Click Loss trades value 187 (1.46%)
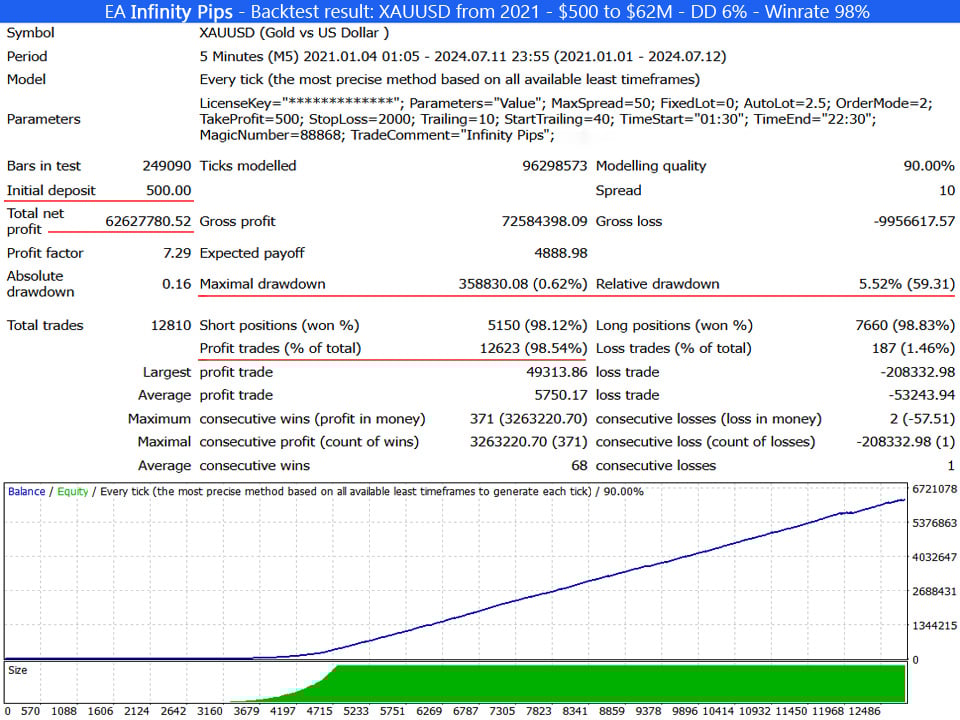 click(x=913, y=348)
